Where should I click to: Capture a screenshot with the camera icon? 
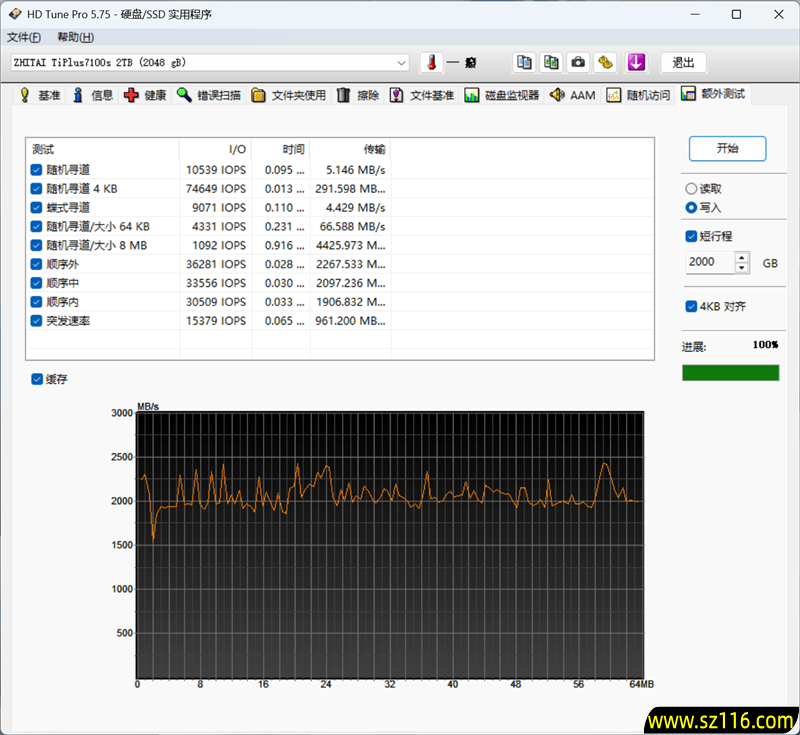[578, 62]
